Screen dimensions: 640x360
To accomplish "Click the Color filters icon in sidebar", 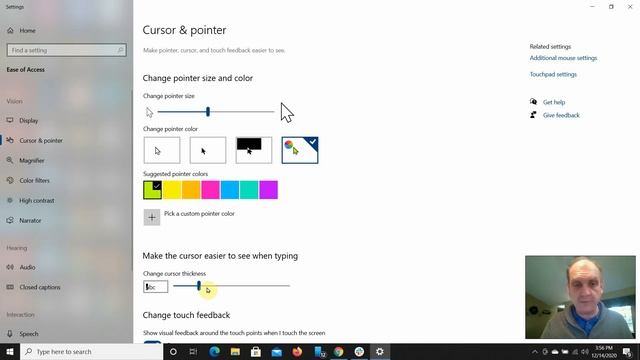I will (10, 180).
